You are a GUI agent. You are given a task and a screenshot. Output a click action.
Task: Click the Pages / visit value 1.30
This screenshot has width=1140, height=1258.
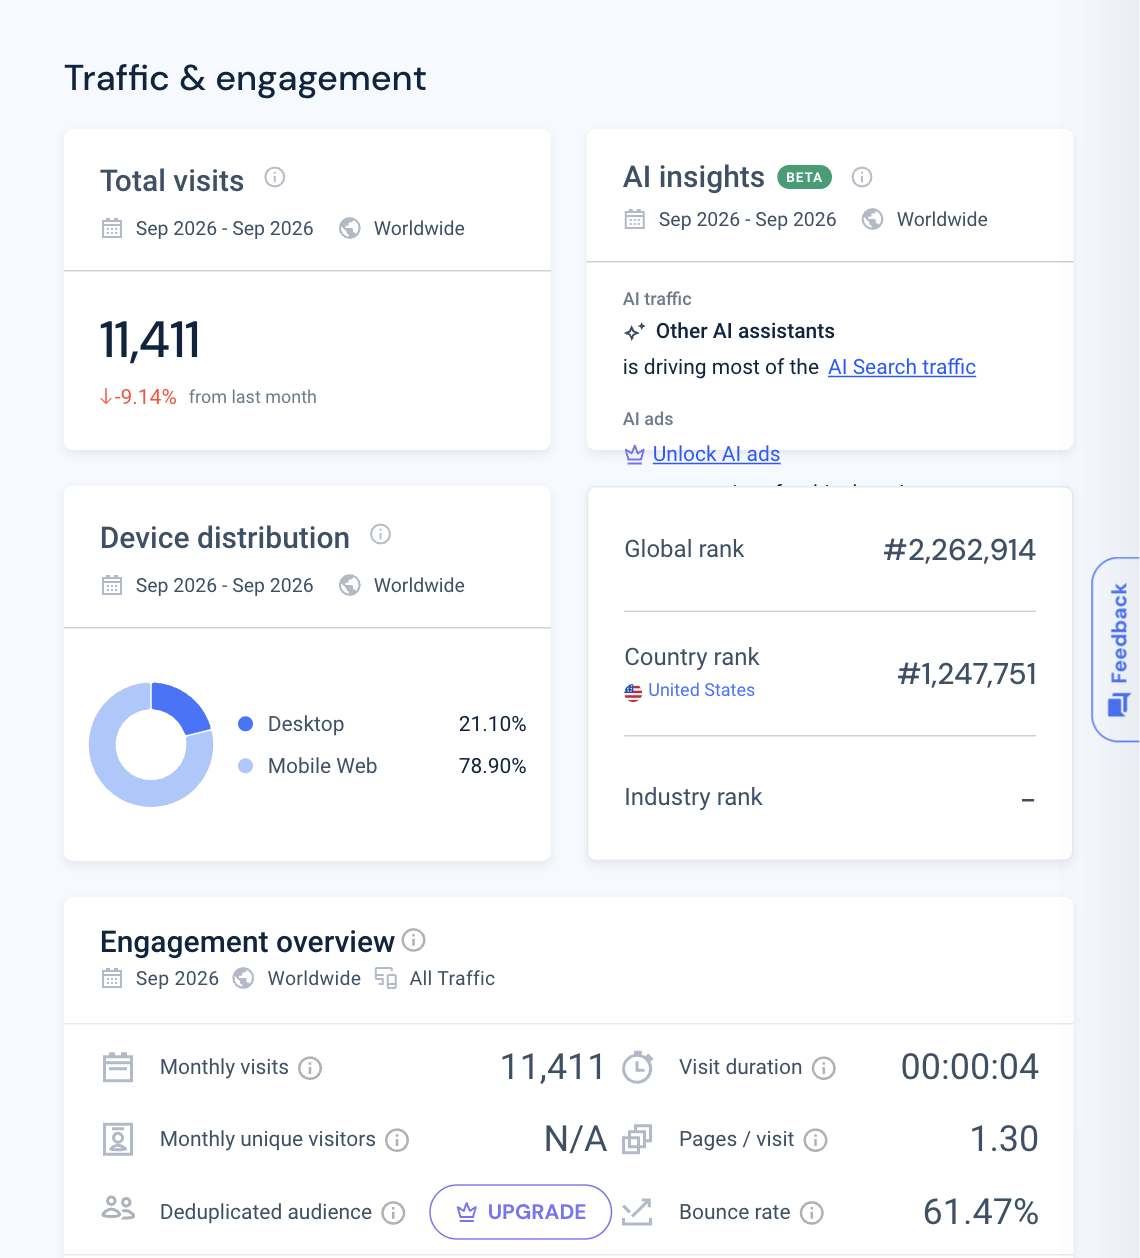pos(1004,1139)
